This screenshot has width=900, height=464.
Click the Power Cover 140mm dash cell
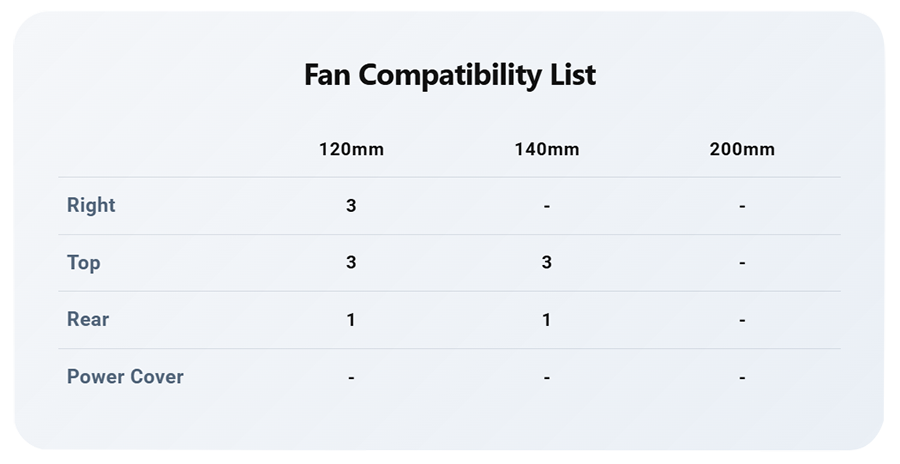click(x=546, y=378)
